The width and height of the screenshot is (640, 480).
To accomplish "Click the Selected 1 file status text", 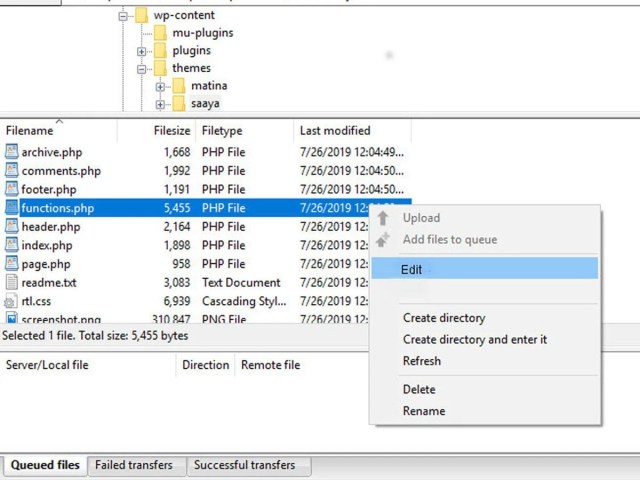I will [95, 336].
